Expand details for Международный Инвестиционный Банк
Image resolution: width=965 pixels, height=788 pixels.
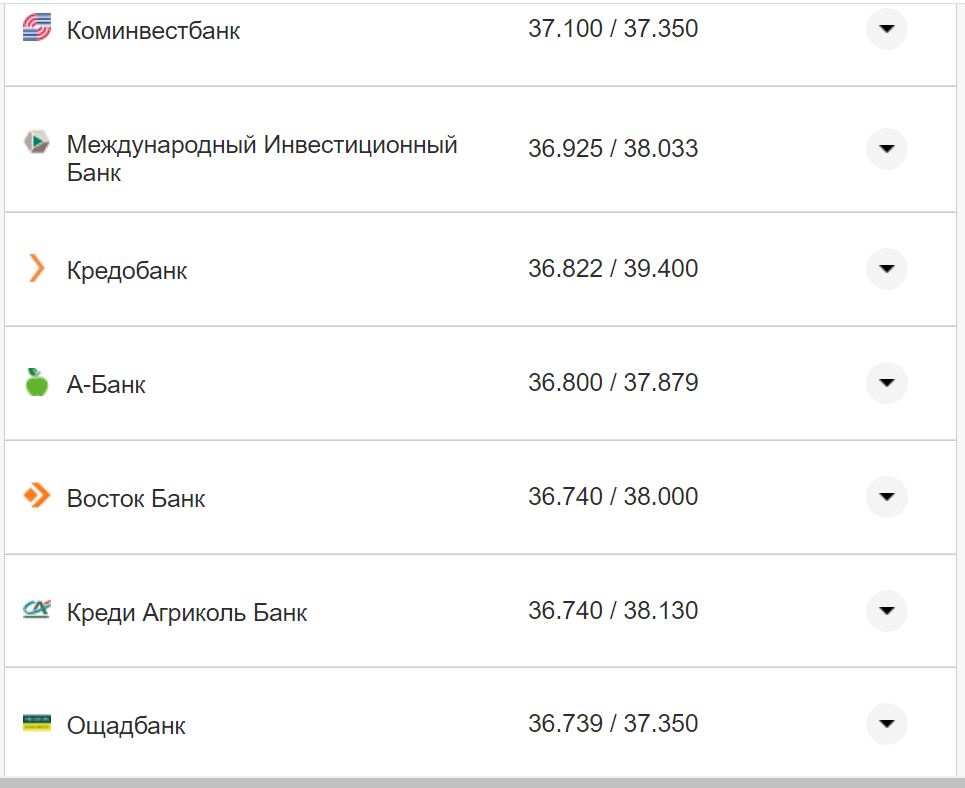886,150
